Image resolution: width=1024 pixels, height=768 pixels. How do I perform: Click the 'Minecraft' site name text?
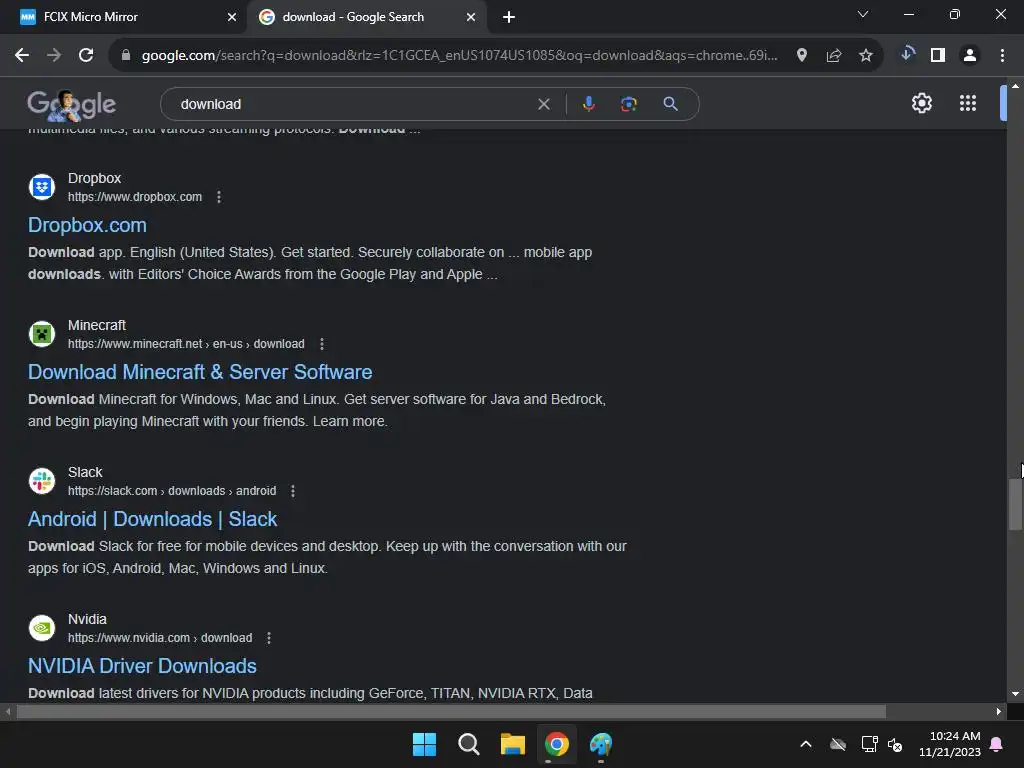tap(97, 325)
